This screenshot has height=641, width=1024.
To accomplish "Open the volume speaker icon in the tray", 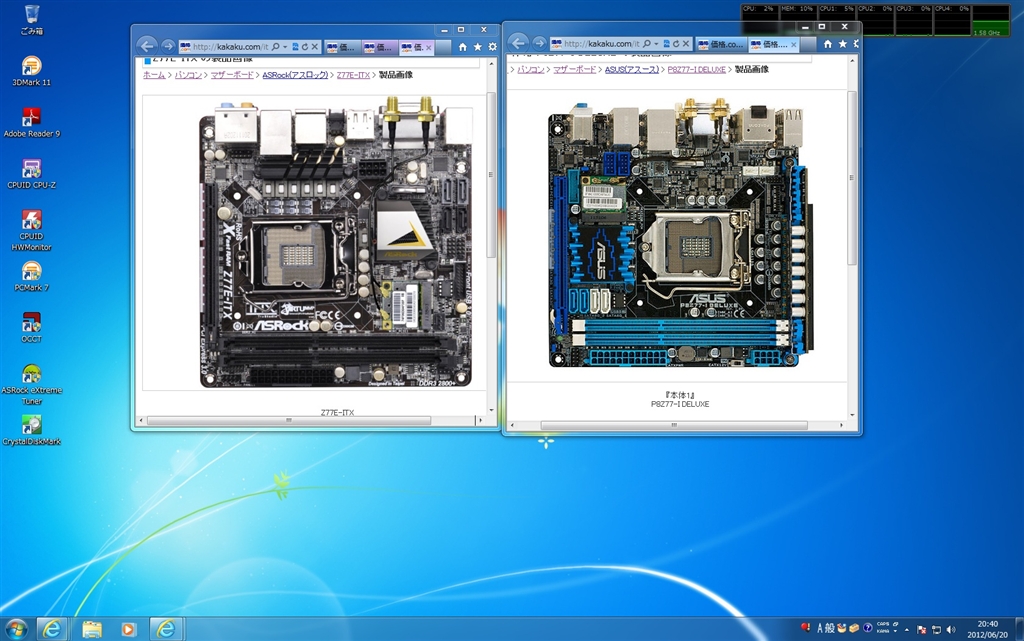I will pyautogui.click(x=951, y=630).
